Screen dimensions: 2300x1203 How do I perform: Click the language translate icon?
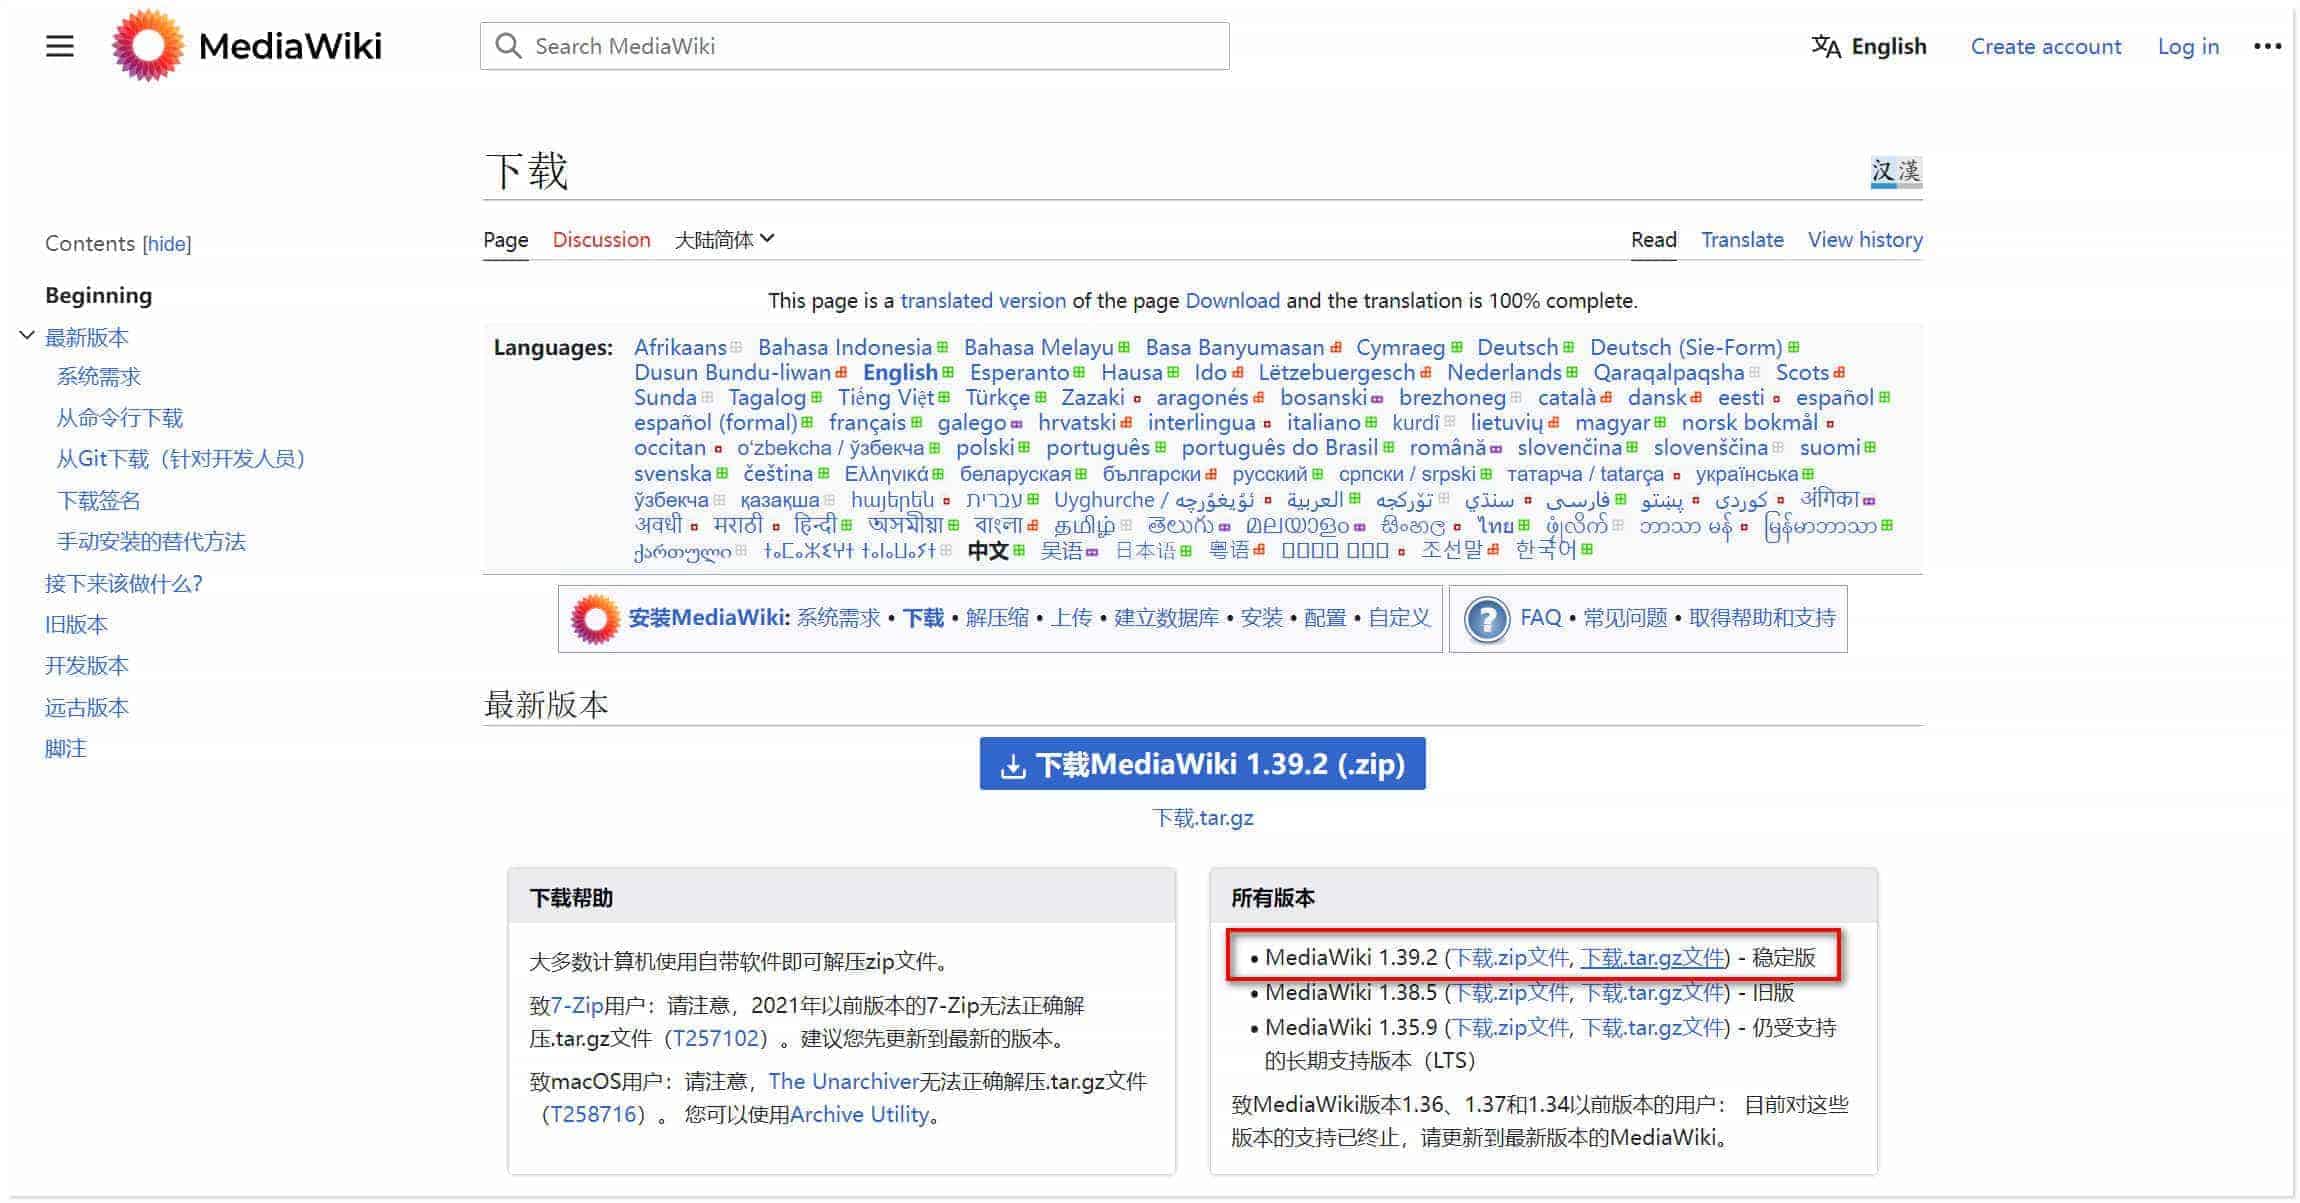click(1825, 46)
